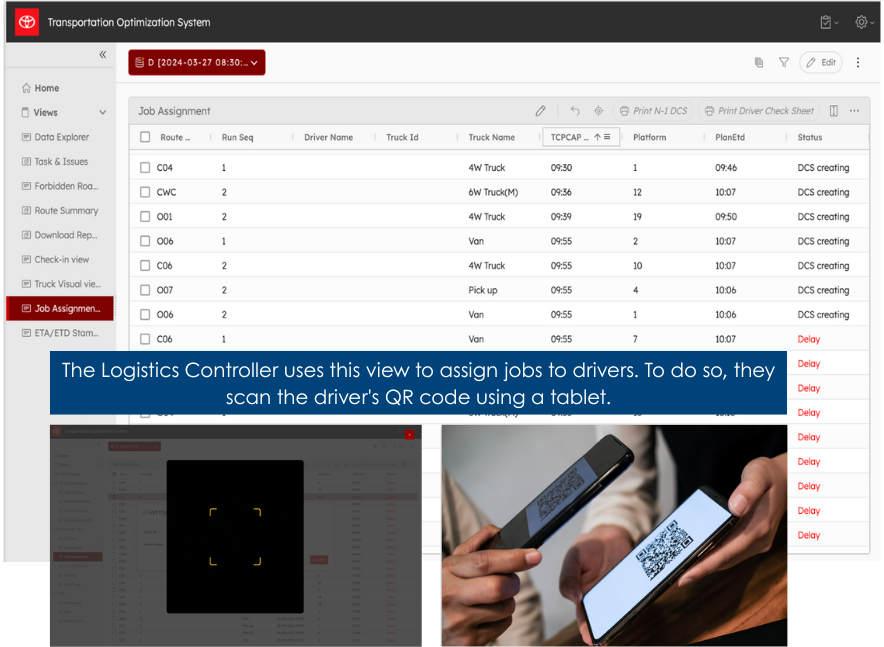This screenshot has width=884, height=647.
Task: Open the vertical three-dot menu near Edit
Action: (858, 63)
